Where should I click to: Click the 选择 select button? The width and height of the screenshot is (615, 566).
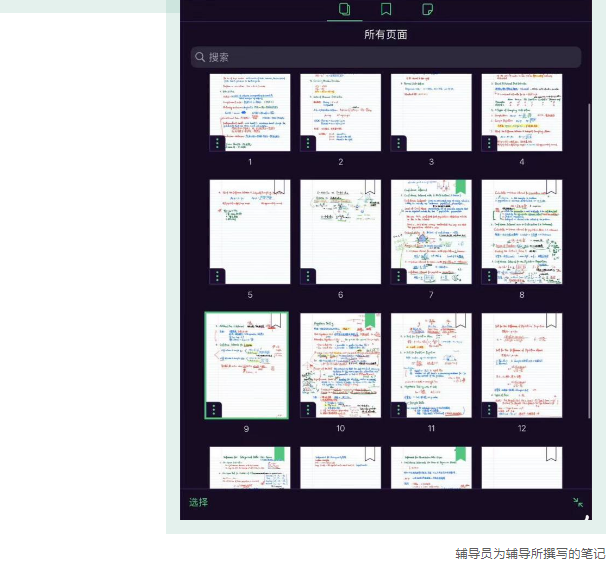(x=198, y=502)
